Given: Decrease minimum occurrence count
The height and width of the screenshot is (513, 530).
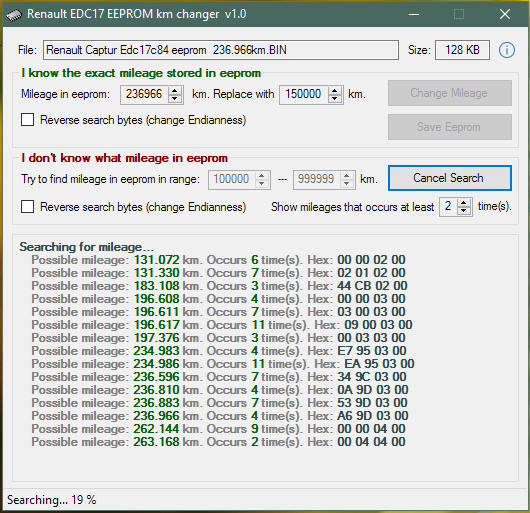Looking at the screenshot, I should click(464, 211).
